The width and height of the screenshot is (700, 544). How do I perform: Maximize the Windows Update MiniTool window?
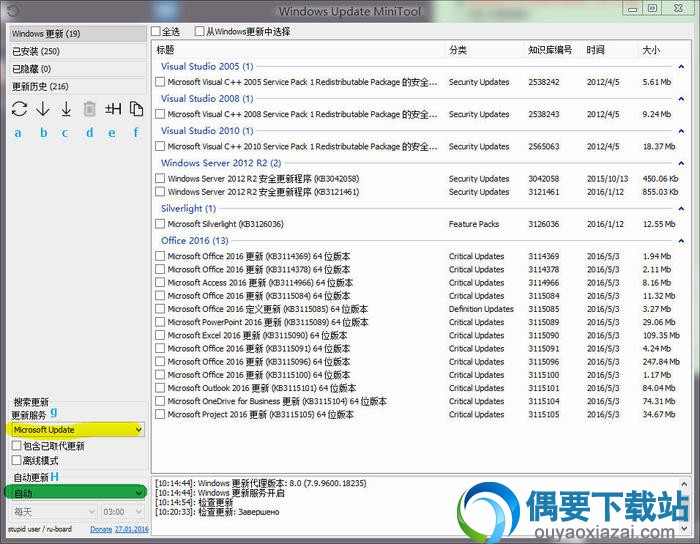[653, 8]
